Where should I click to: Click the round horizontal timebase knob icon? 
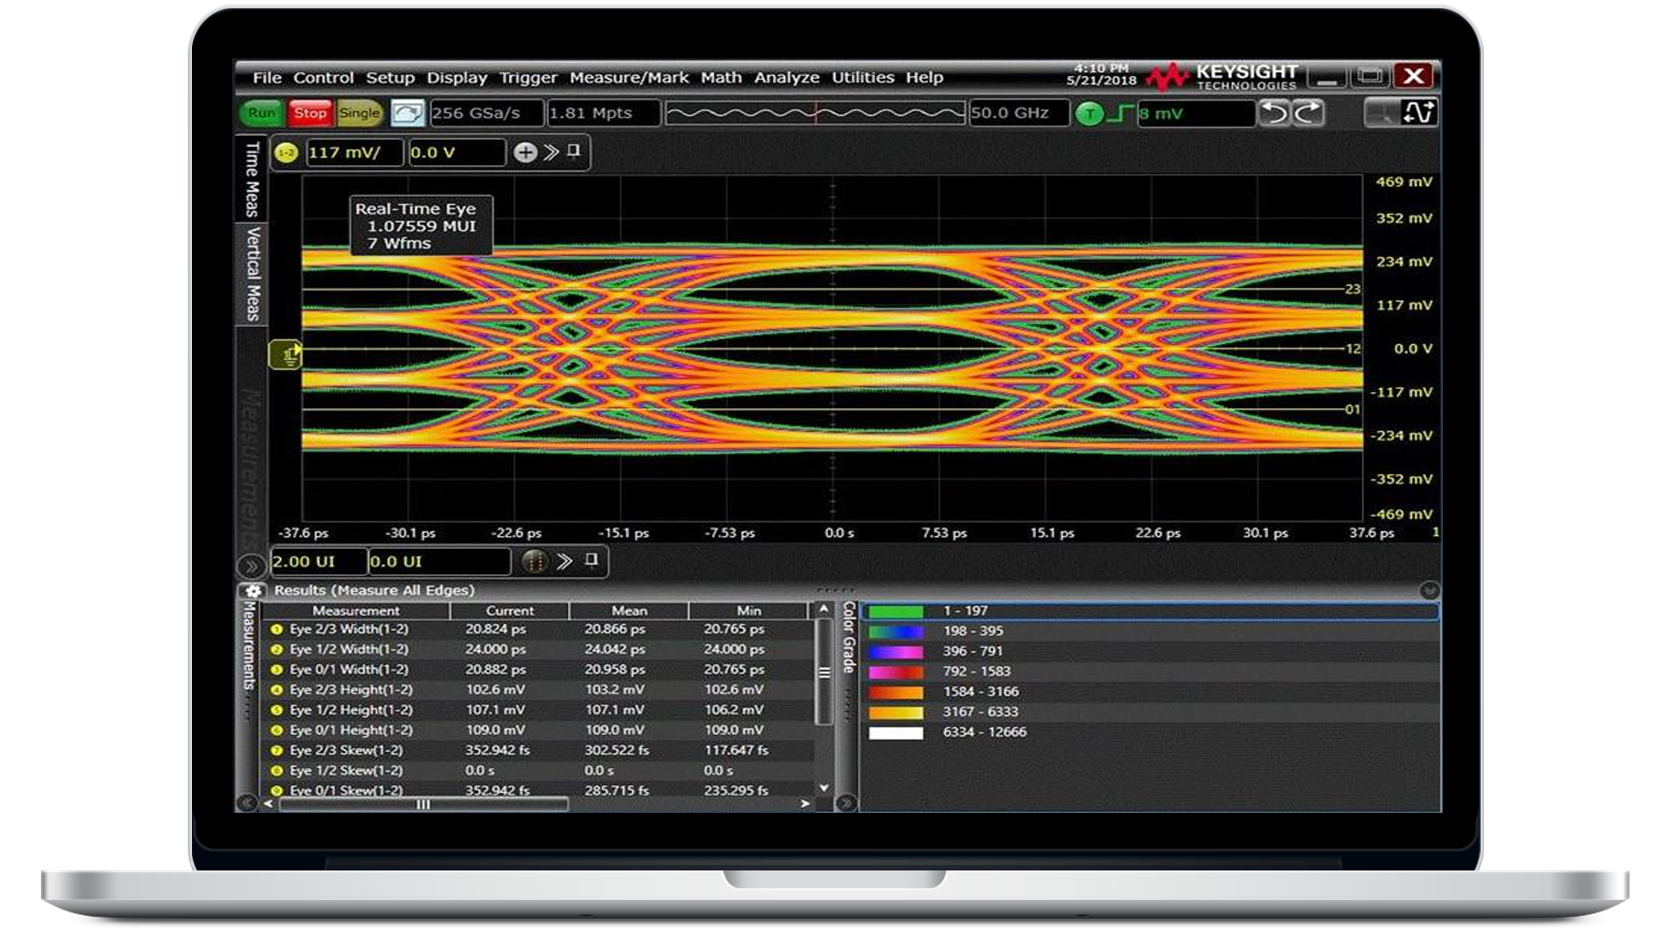click(x=535, y=561)
